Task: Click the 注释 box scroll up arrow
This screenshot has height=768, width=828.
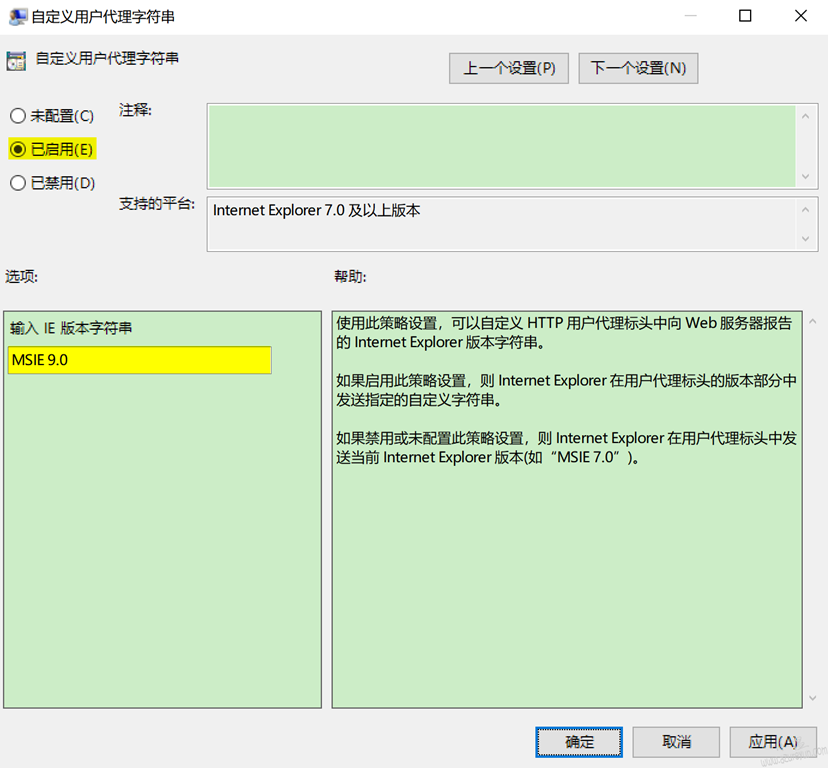Action: point(805,116)
